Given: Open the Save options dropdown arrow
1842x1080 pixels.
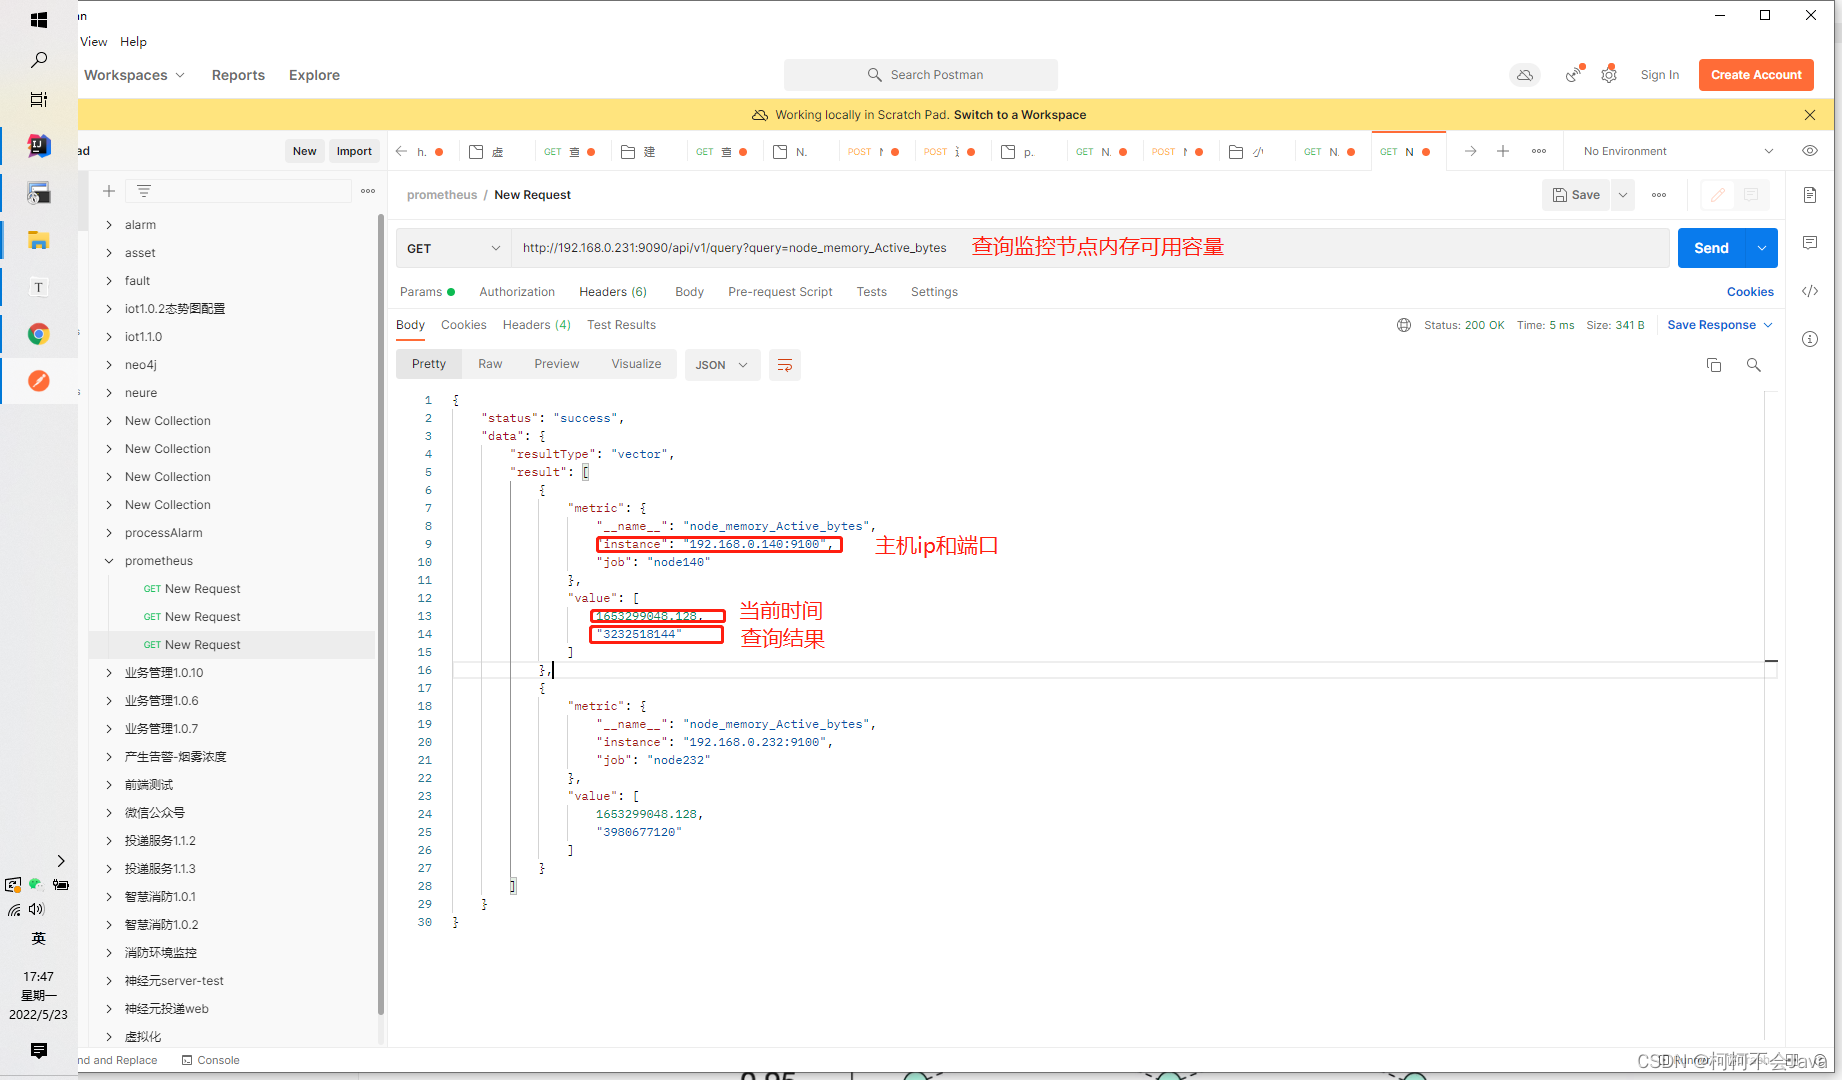Looking at the screenshot, I should pyautogui.click(x=1623, y=195).
